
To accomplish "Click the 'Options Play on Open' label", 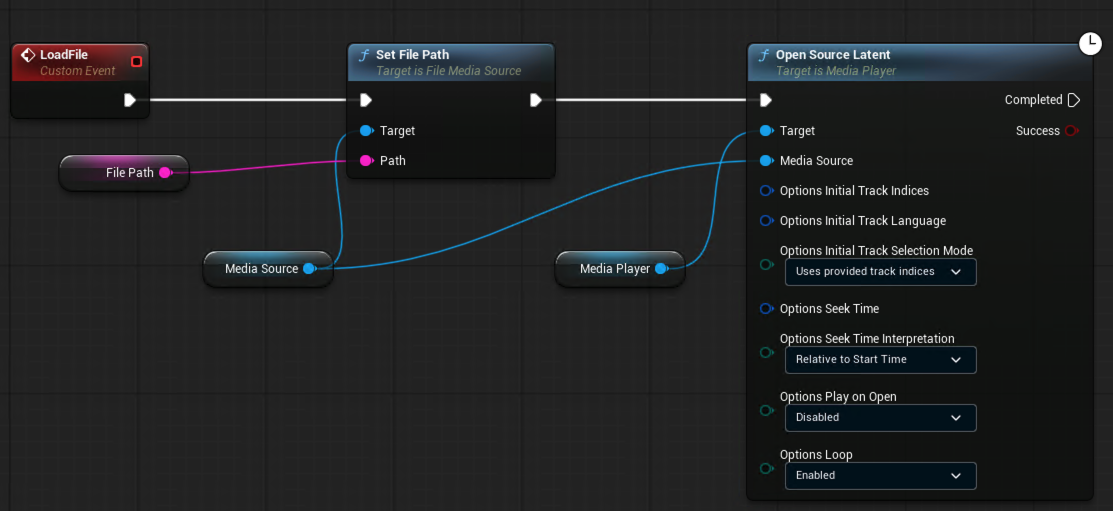I will [838, 397].
